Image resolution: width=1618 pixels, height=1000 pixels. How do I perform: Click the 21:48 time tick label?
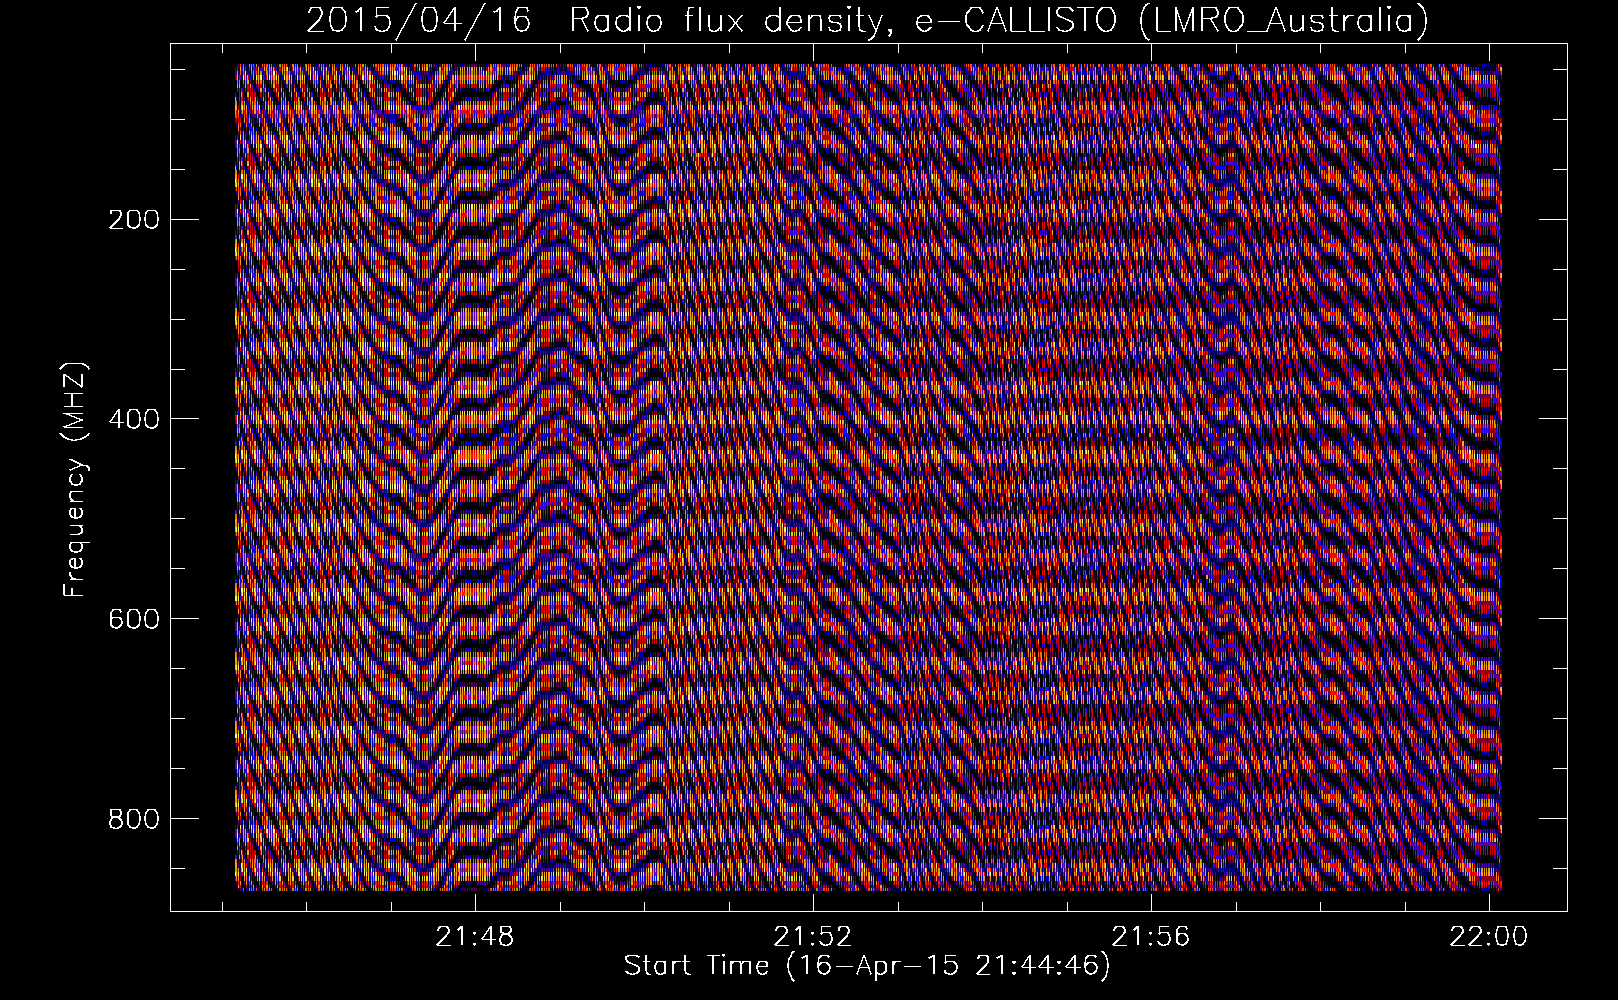click(x=475, y=937)
